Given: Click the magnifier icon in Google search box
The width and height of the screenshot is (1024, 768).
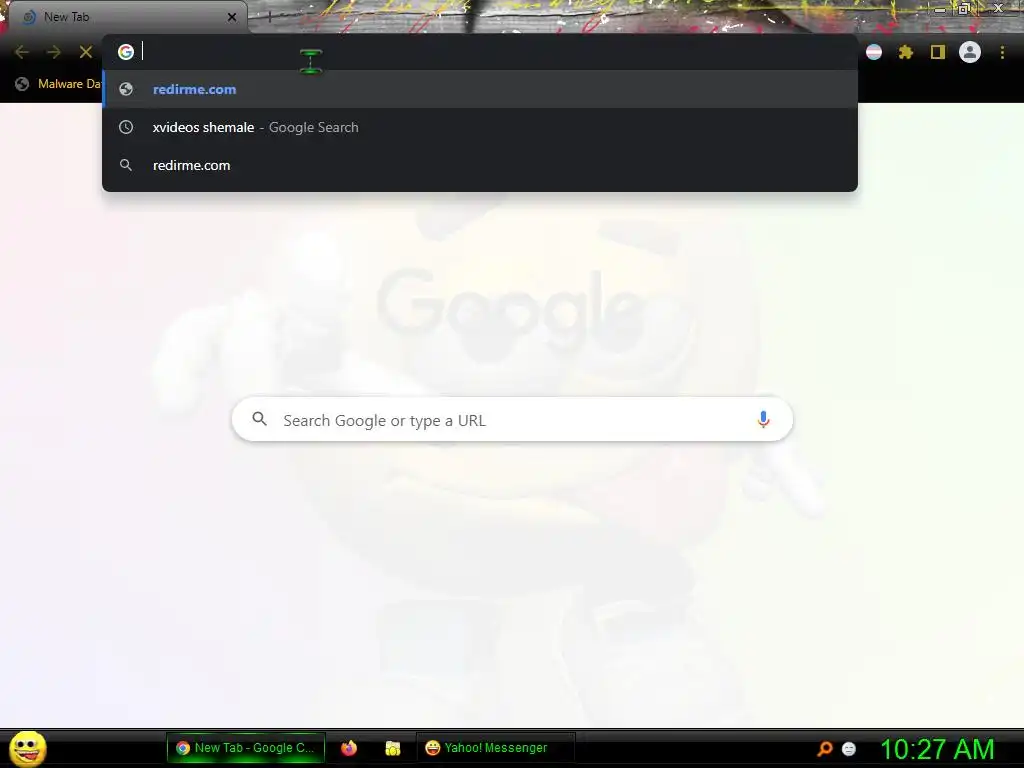Looking at the screenshot, I should click(x=259, y=419).
